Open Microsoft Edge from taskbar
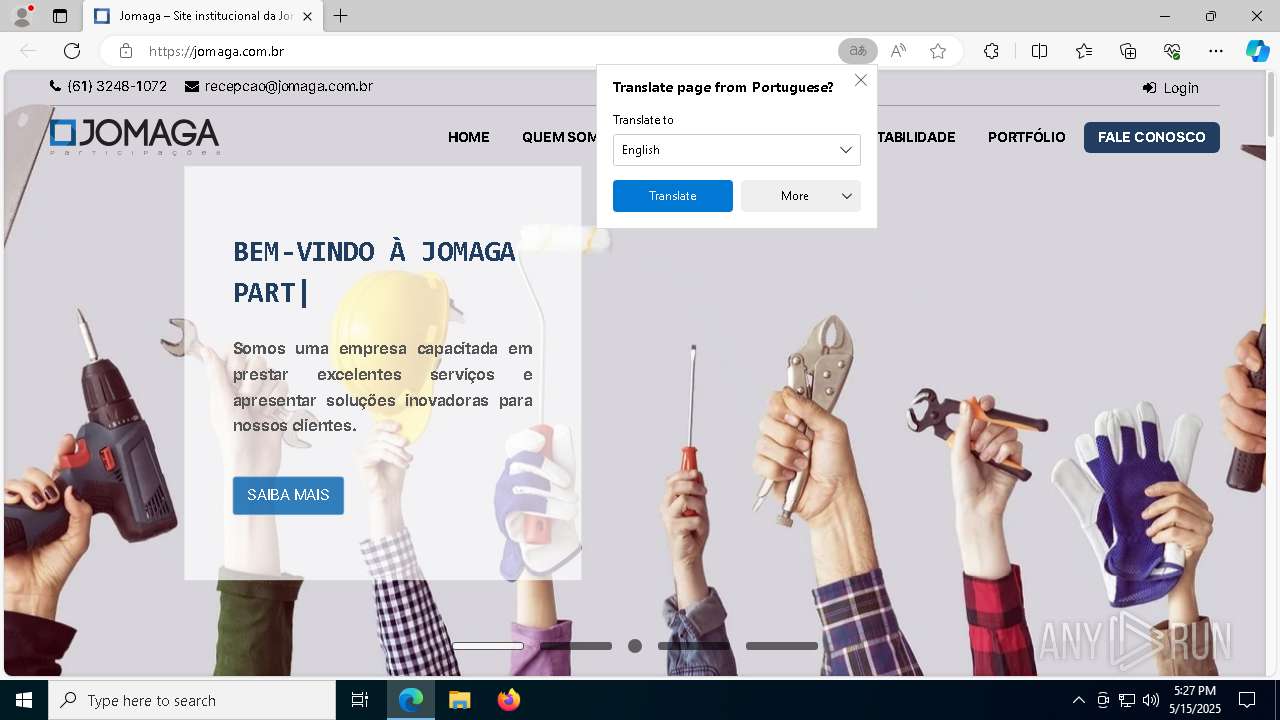The width and height of the screenshot is (1280, 720). point(411,700)
